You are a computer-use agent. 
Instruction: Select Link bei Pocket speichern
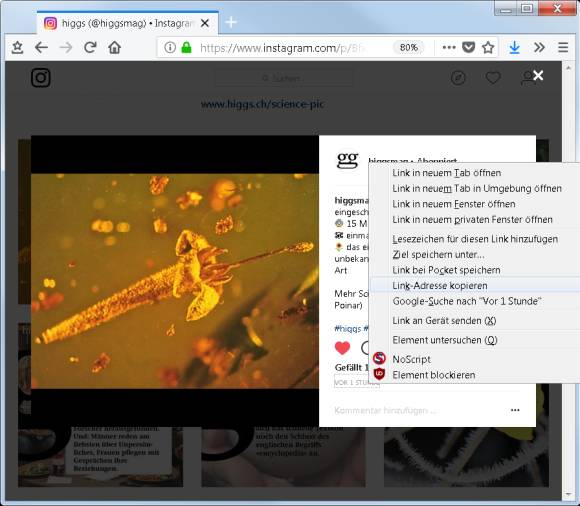(475, 270)
